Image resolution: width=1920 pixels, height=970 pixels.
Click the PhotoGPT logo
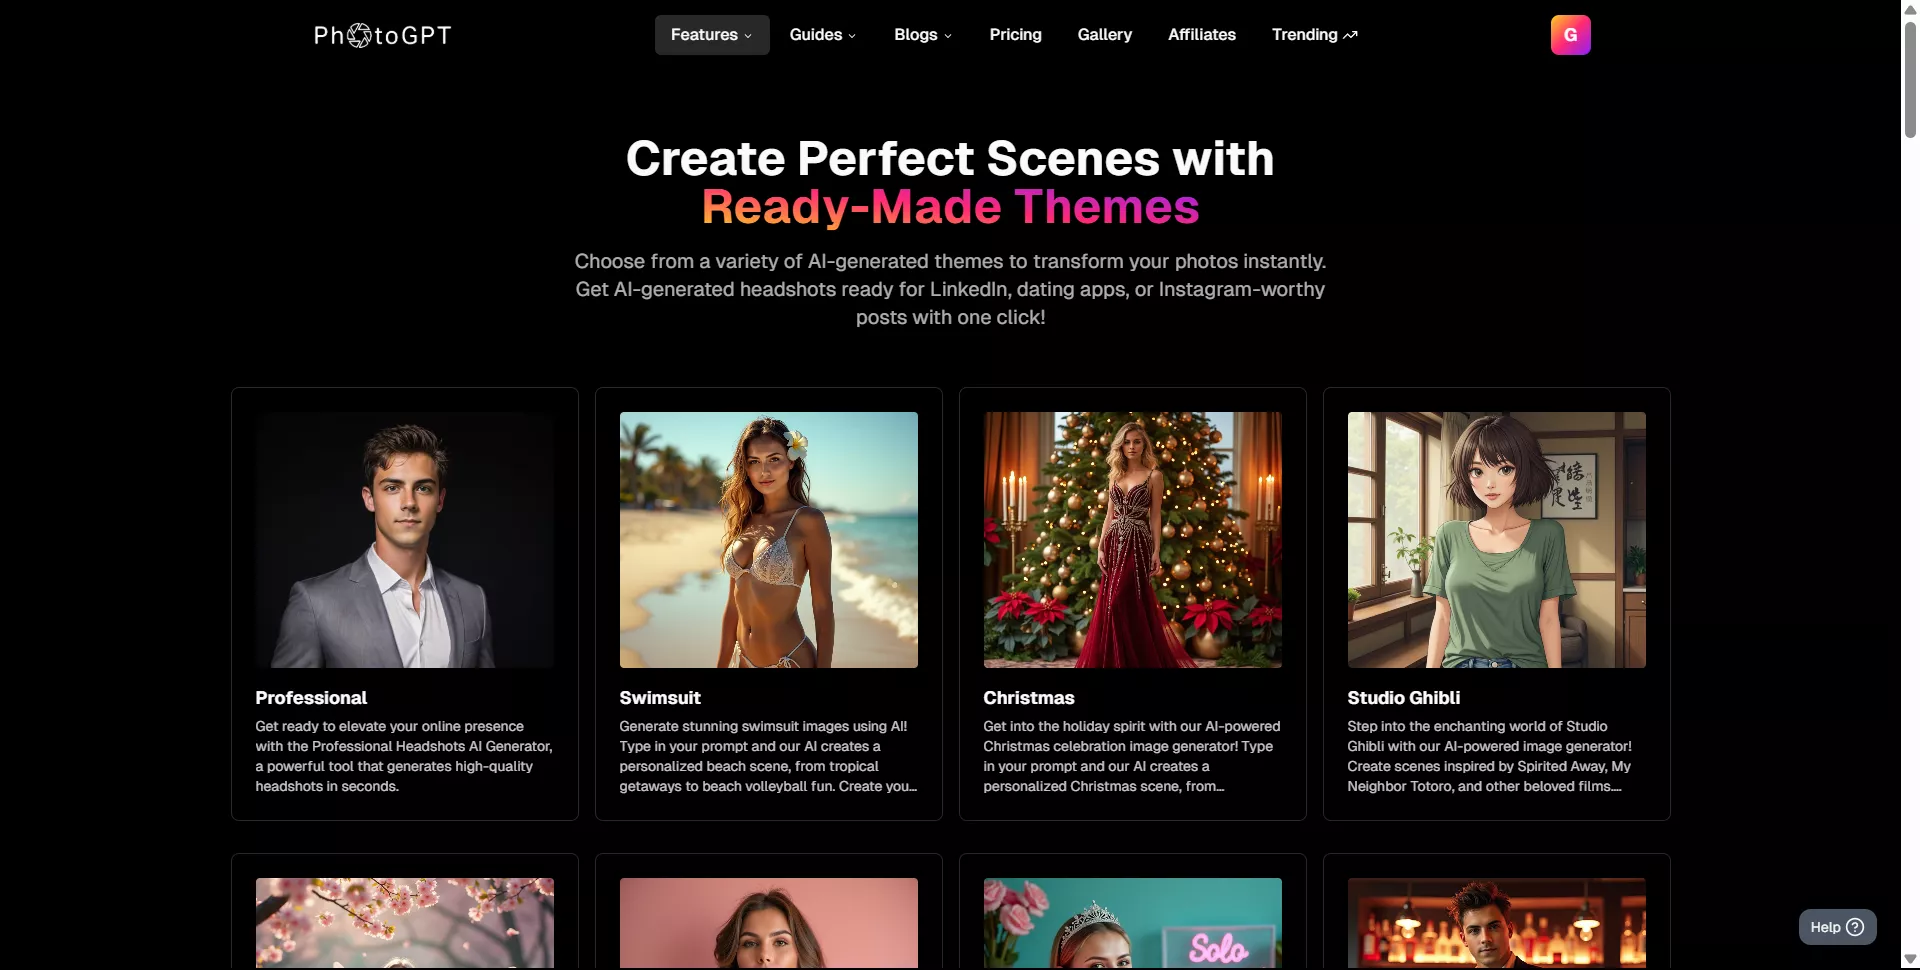(x=382, y=35)
